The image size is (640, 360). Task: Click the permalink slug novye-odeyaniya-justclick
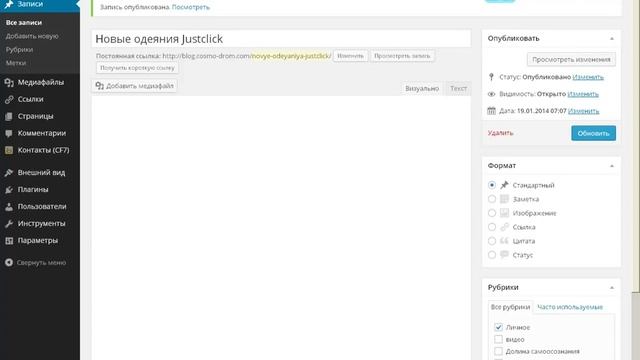click(291, 56)
